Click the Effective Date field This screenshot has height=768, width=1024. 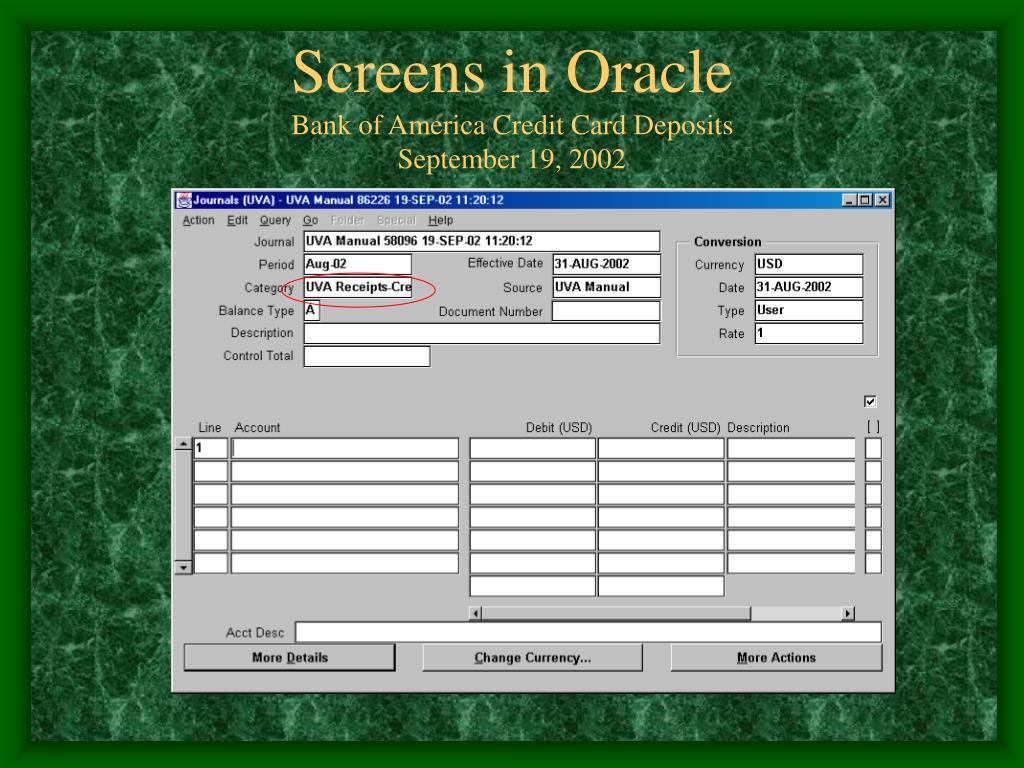(606, 264)
